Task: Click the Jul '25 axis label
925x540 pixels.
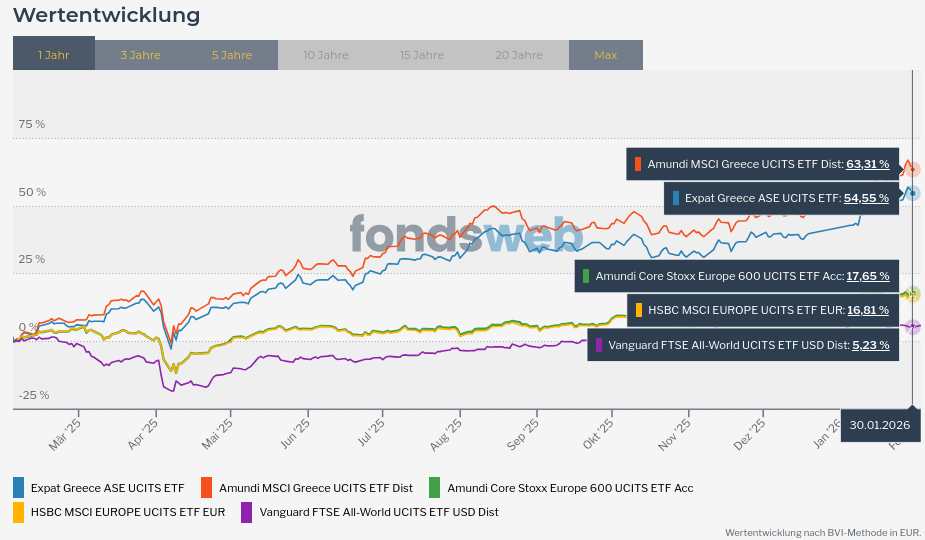Action: pos(371,433)
